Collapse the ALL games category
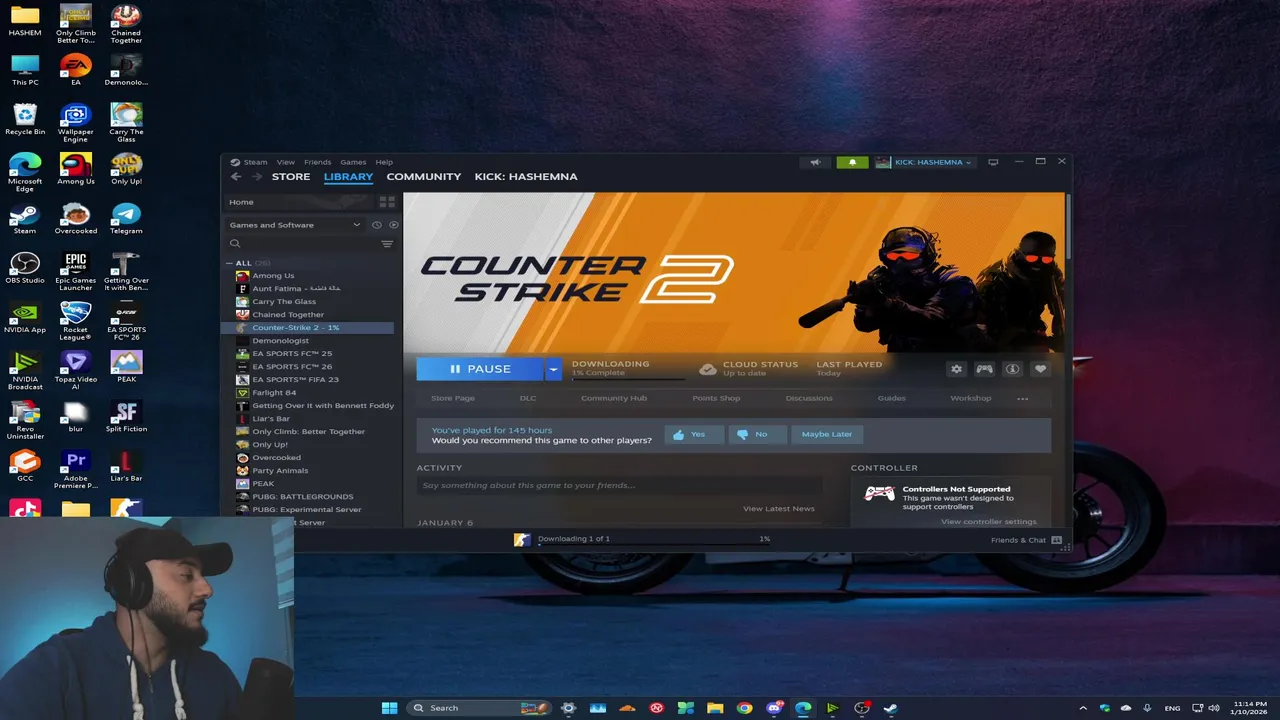 click(229, 263)
